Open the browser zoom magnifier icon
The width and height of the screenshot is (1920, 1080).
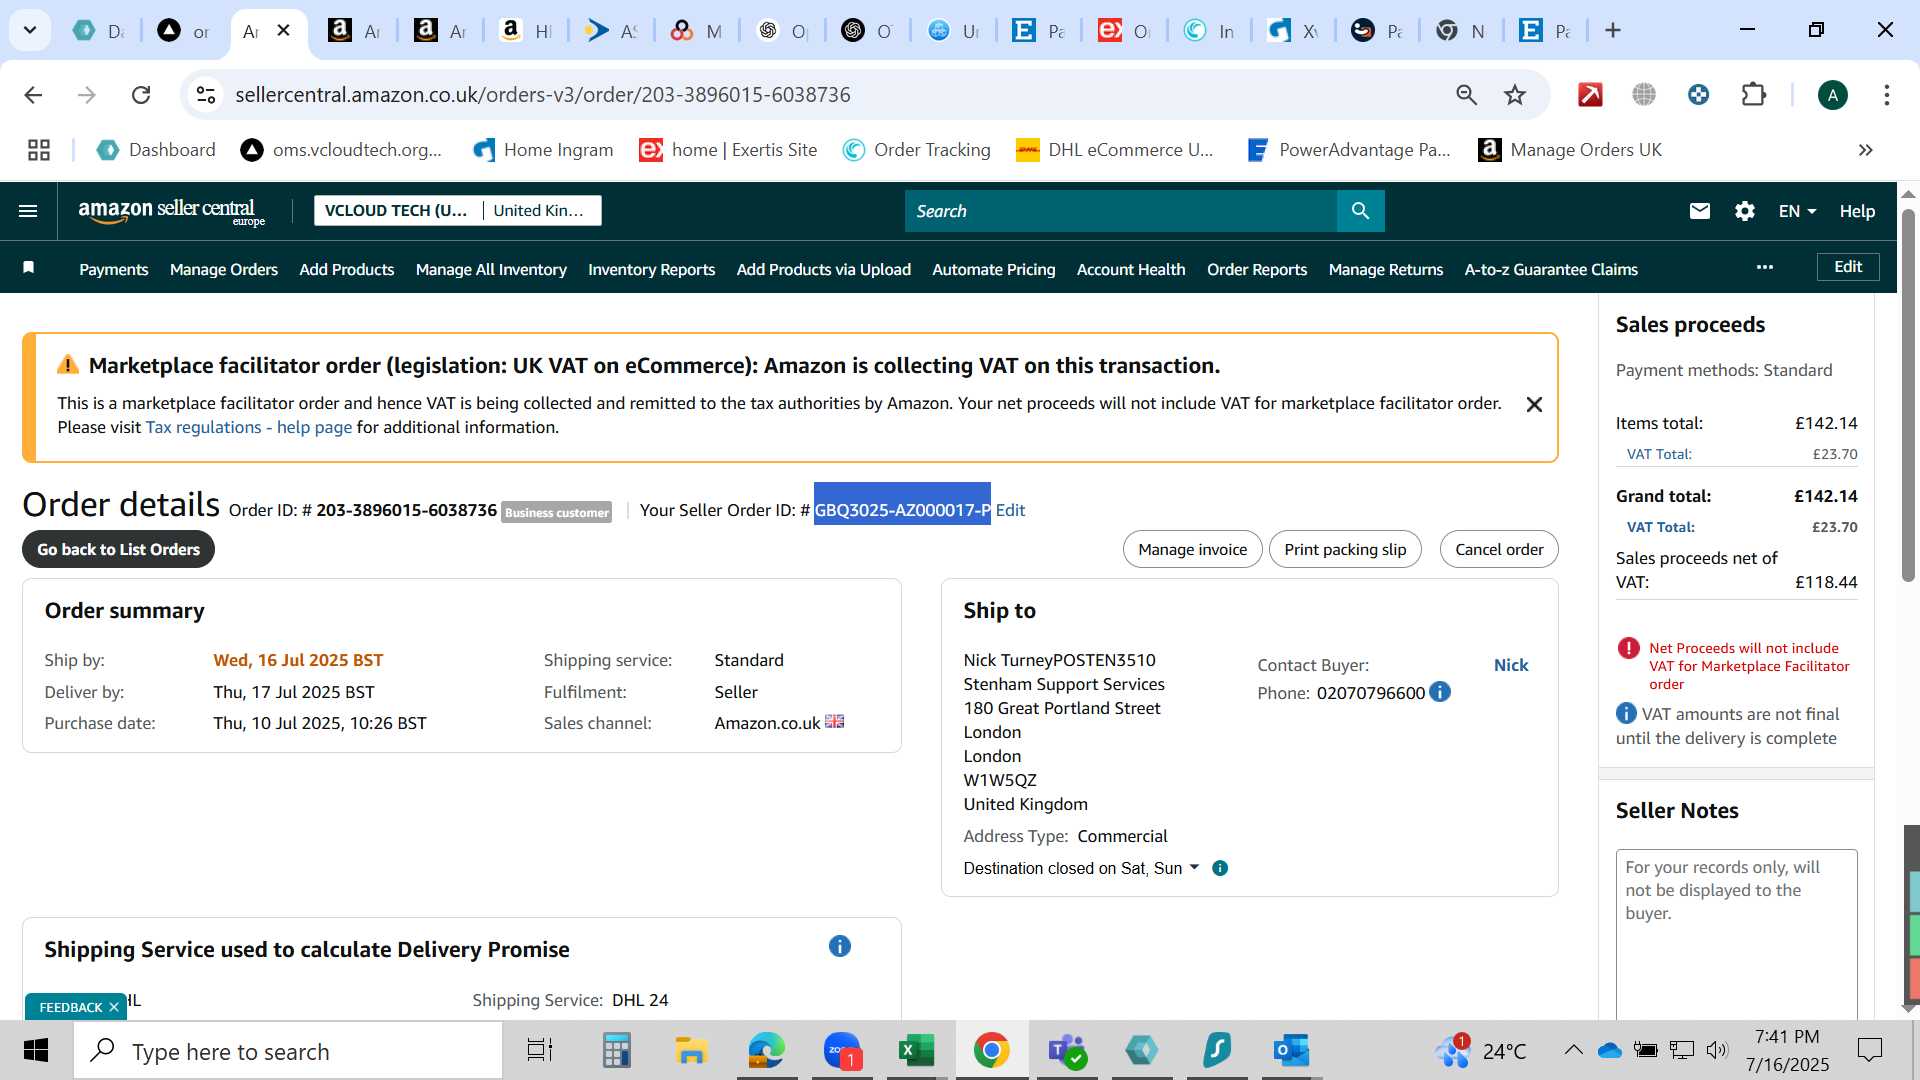pos(1466,95)
